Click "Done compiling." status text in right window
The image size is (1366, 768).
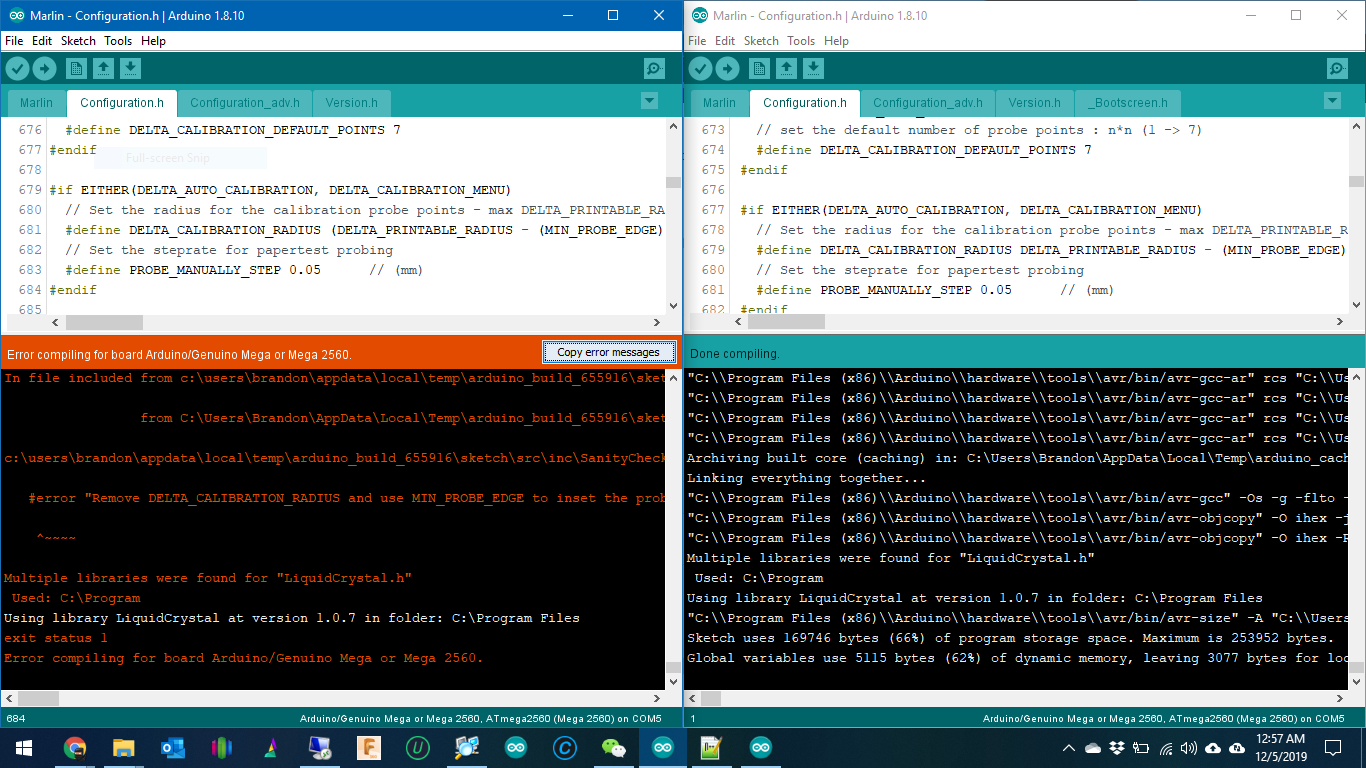pyautogui.click(x=735, y=354)
